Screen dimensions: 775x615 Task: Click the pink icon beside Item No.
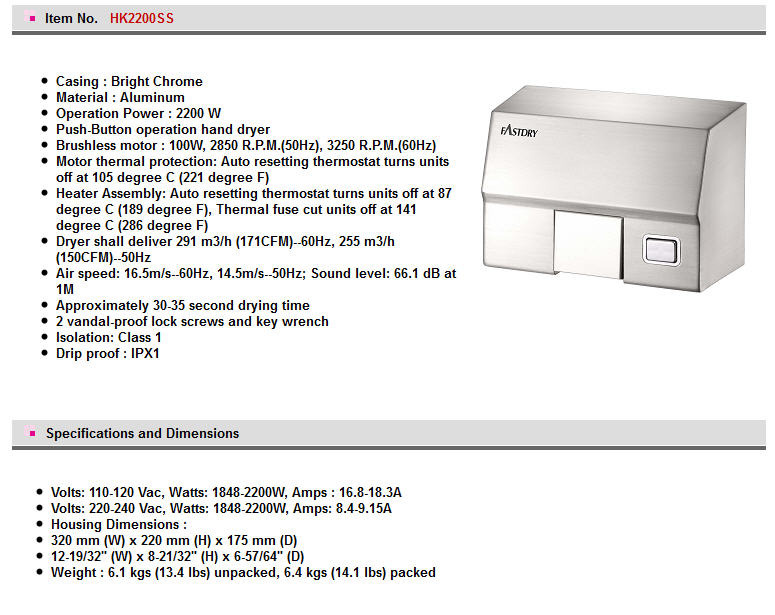32,18
